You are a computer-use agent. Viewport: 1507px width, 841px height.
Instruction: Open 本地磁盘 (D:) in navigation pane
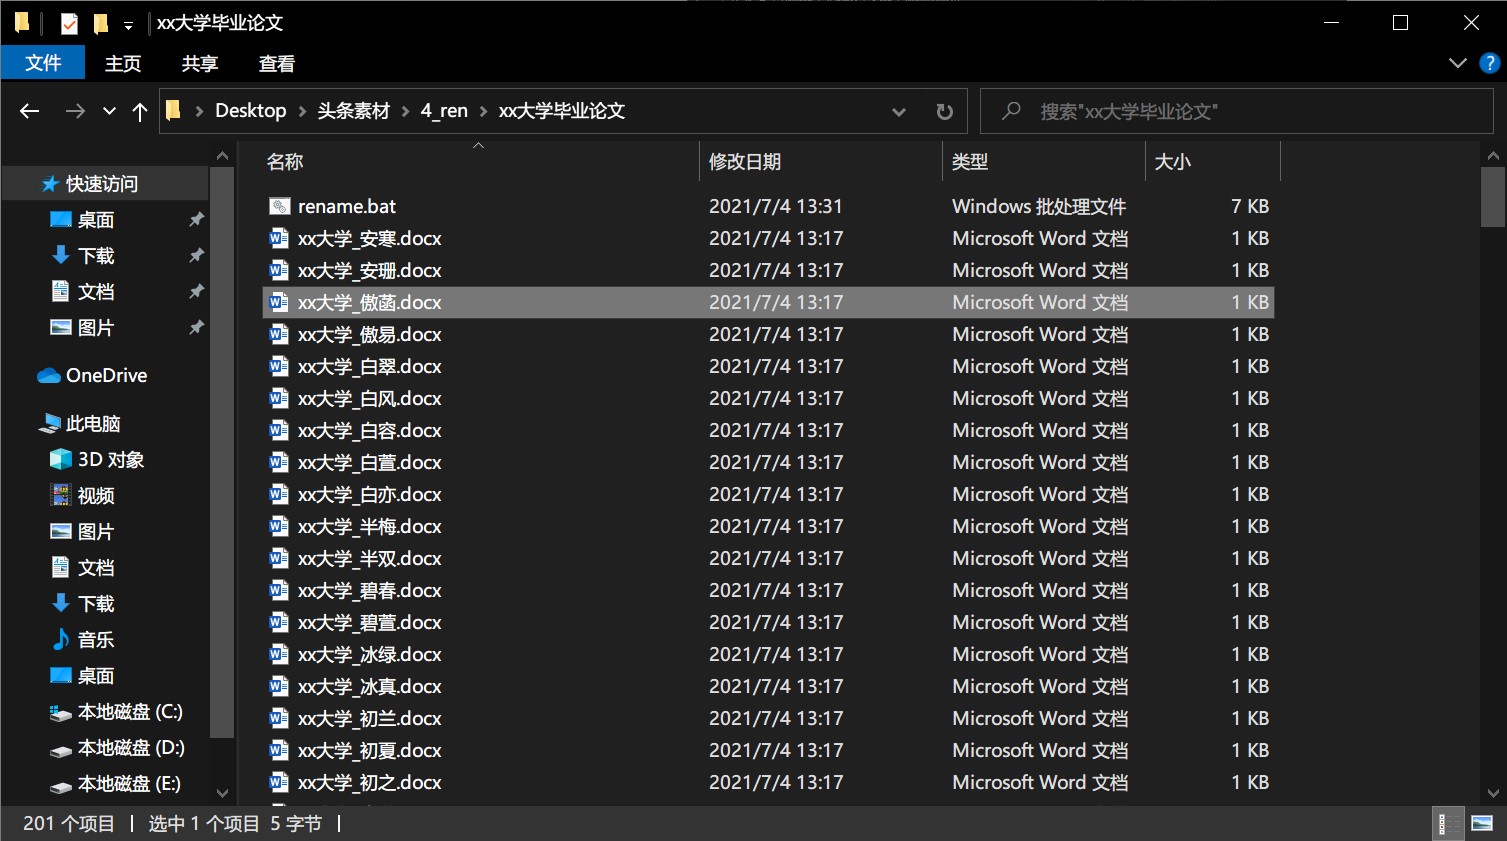click(131, 748)
